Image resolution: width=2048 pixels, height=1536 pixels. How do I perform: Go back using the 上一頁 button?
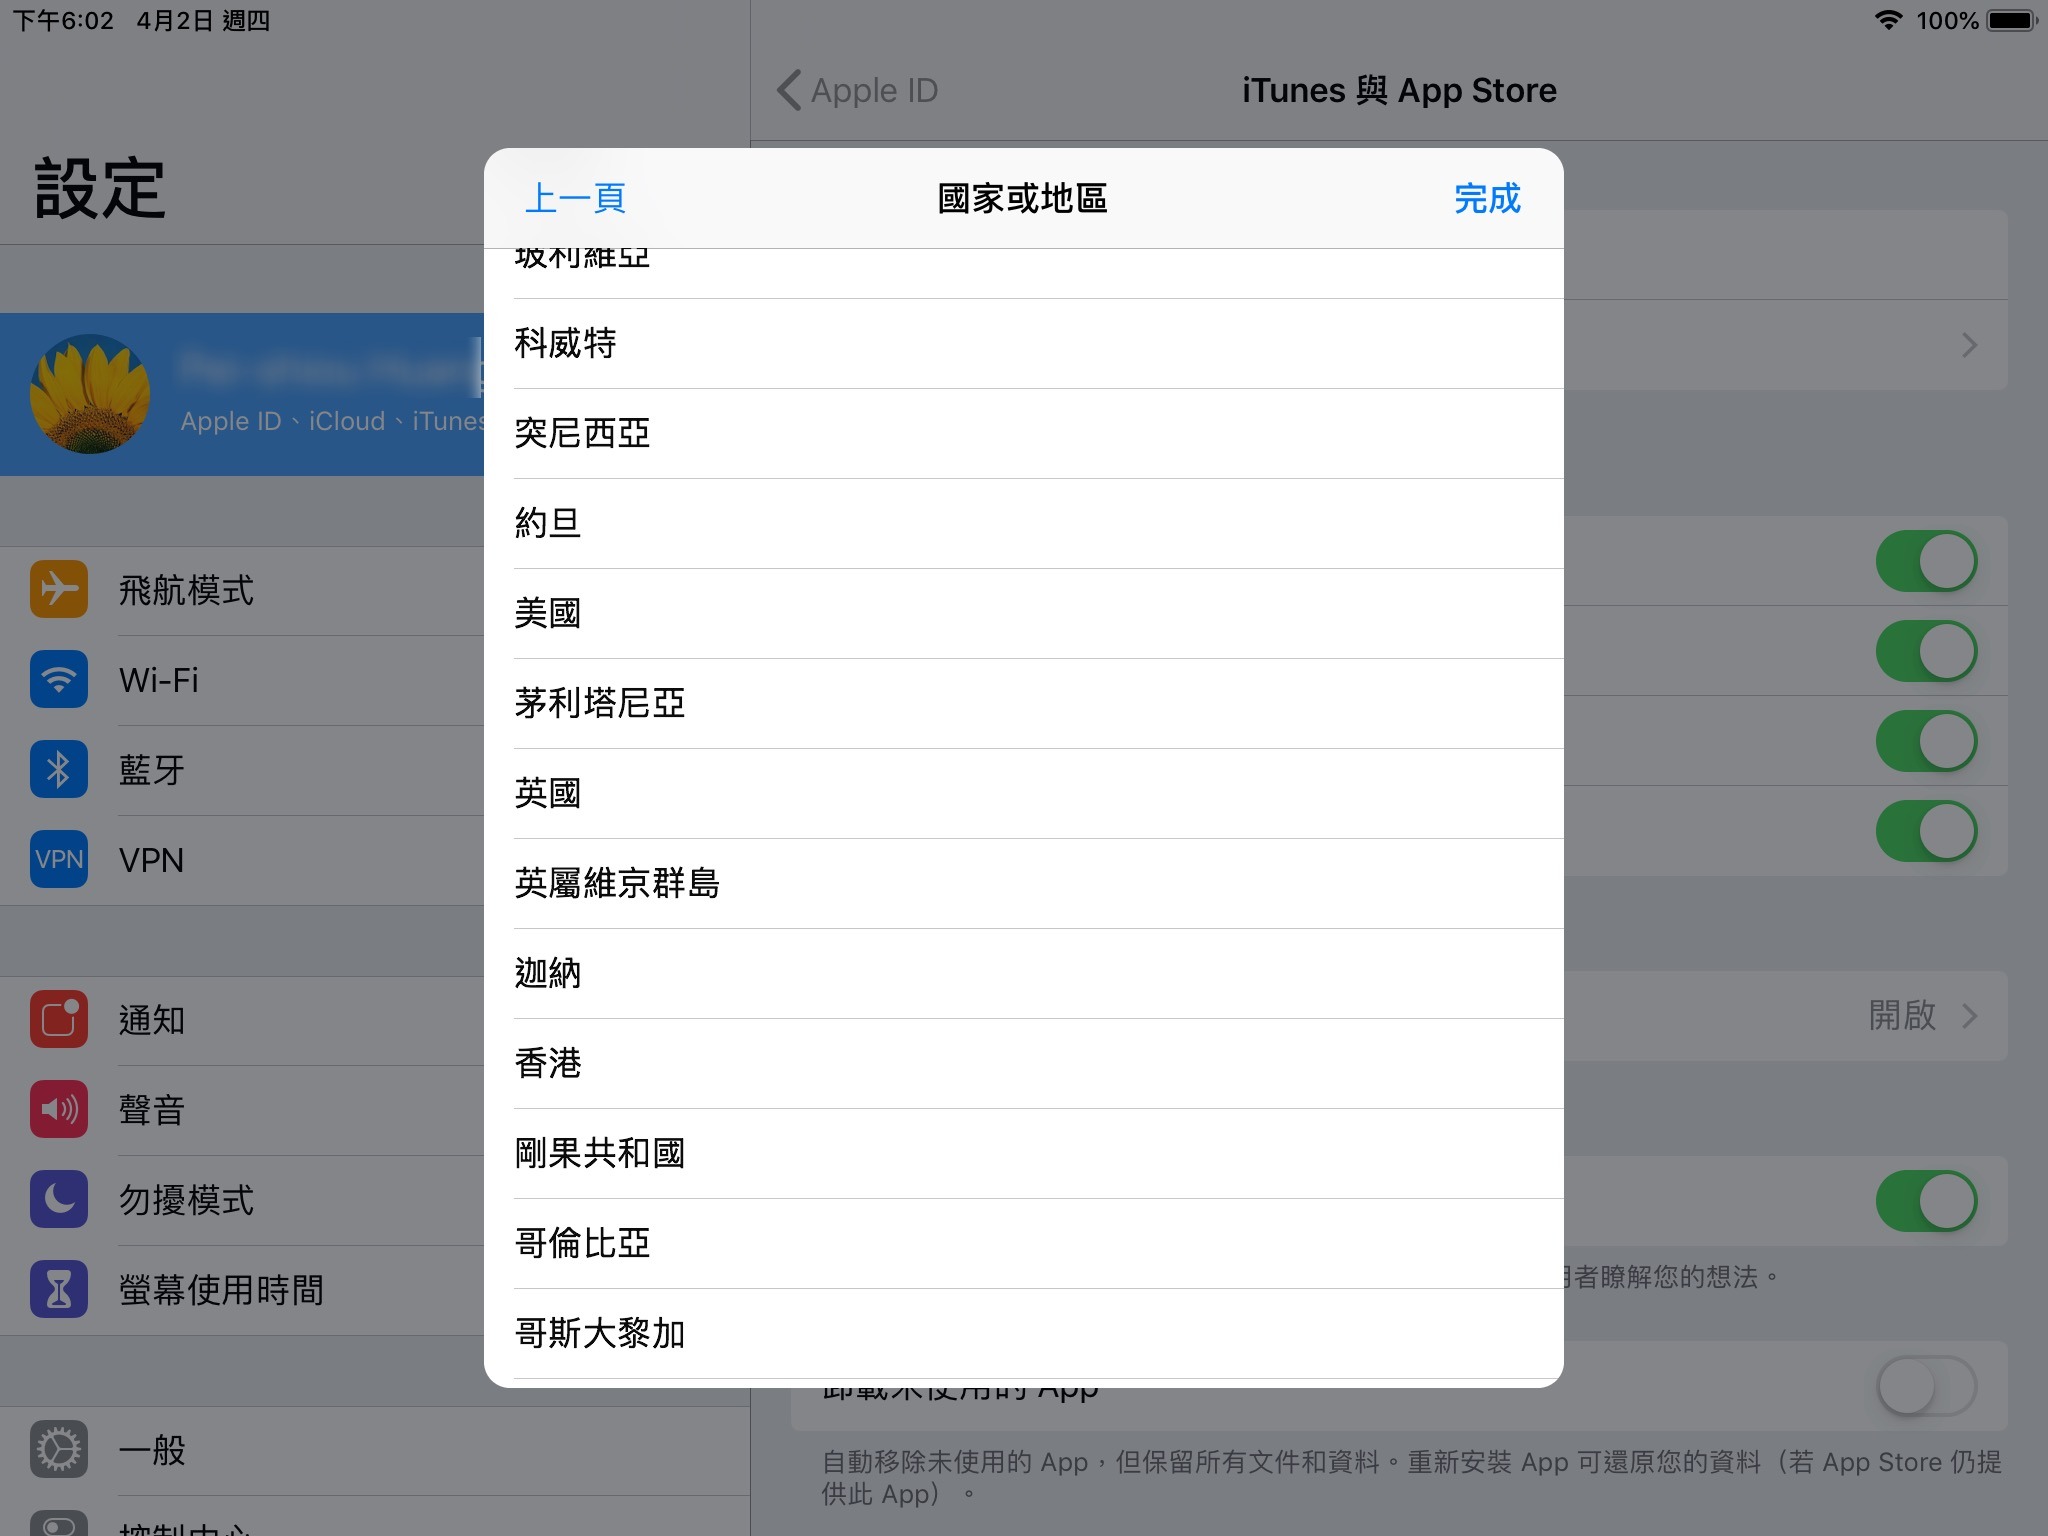[x=574, y=199]
